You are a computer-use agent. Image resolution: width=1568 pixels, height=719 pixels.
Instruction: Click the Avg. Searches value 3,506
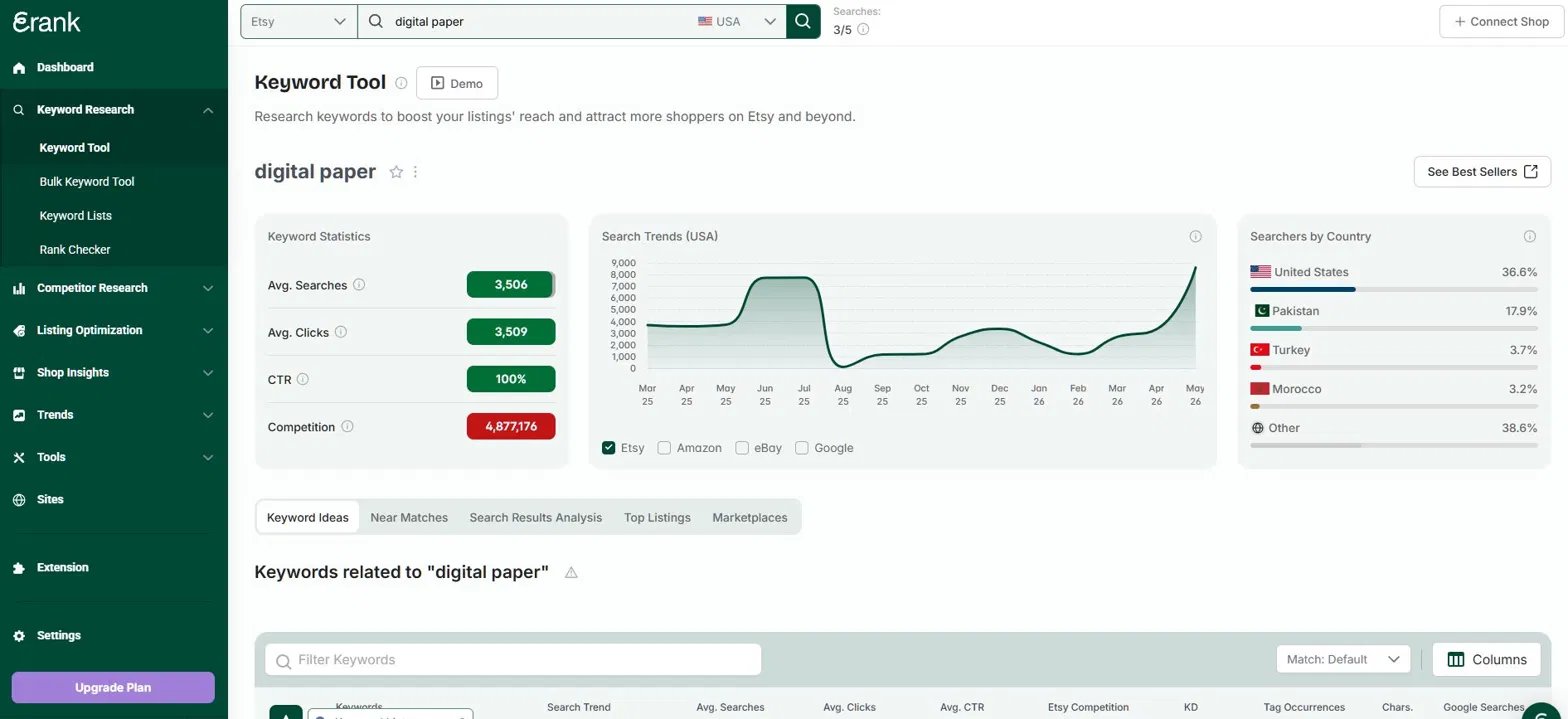[x=510, y=285]
